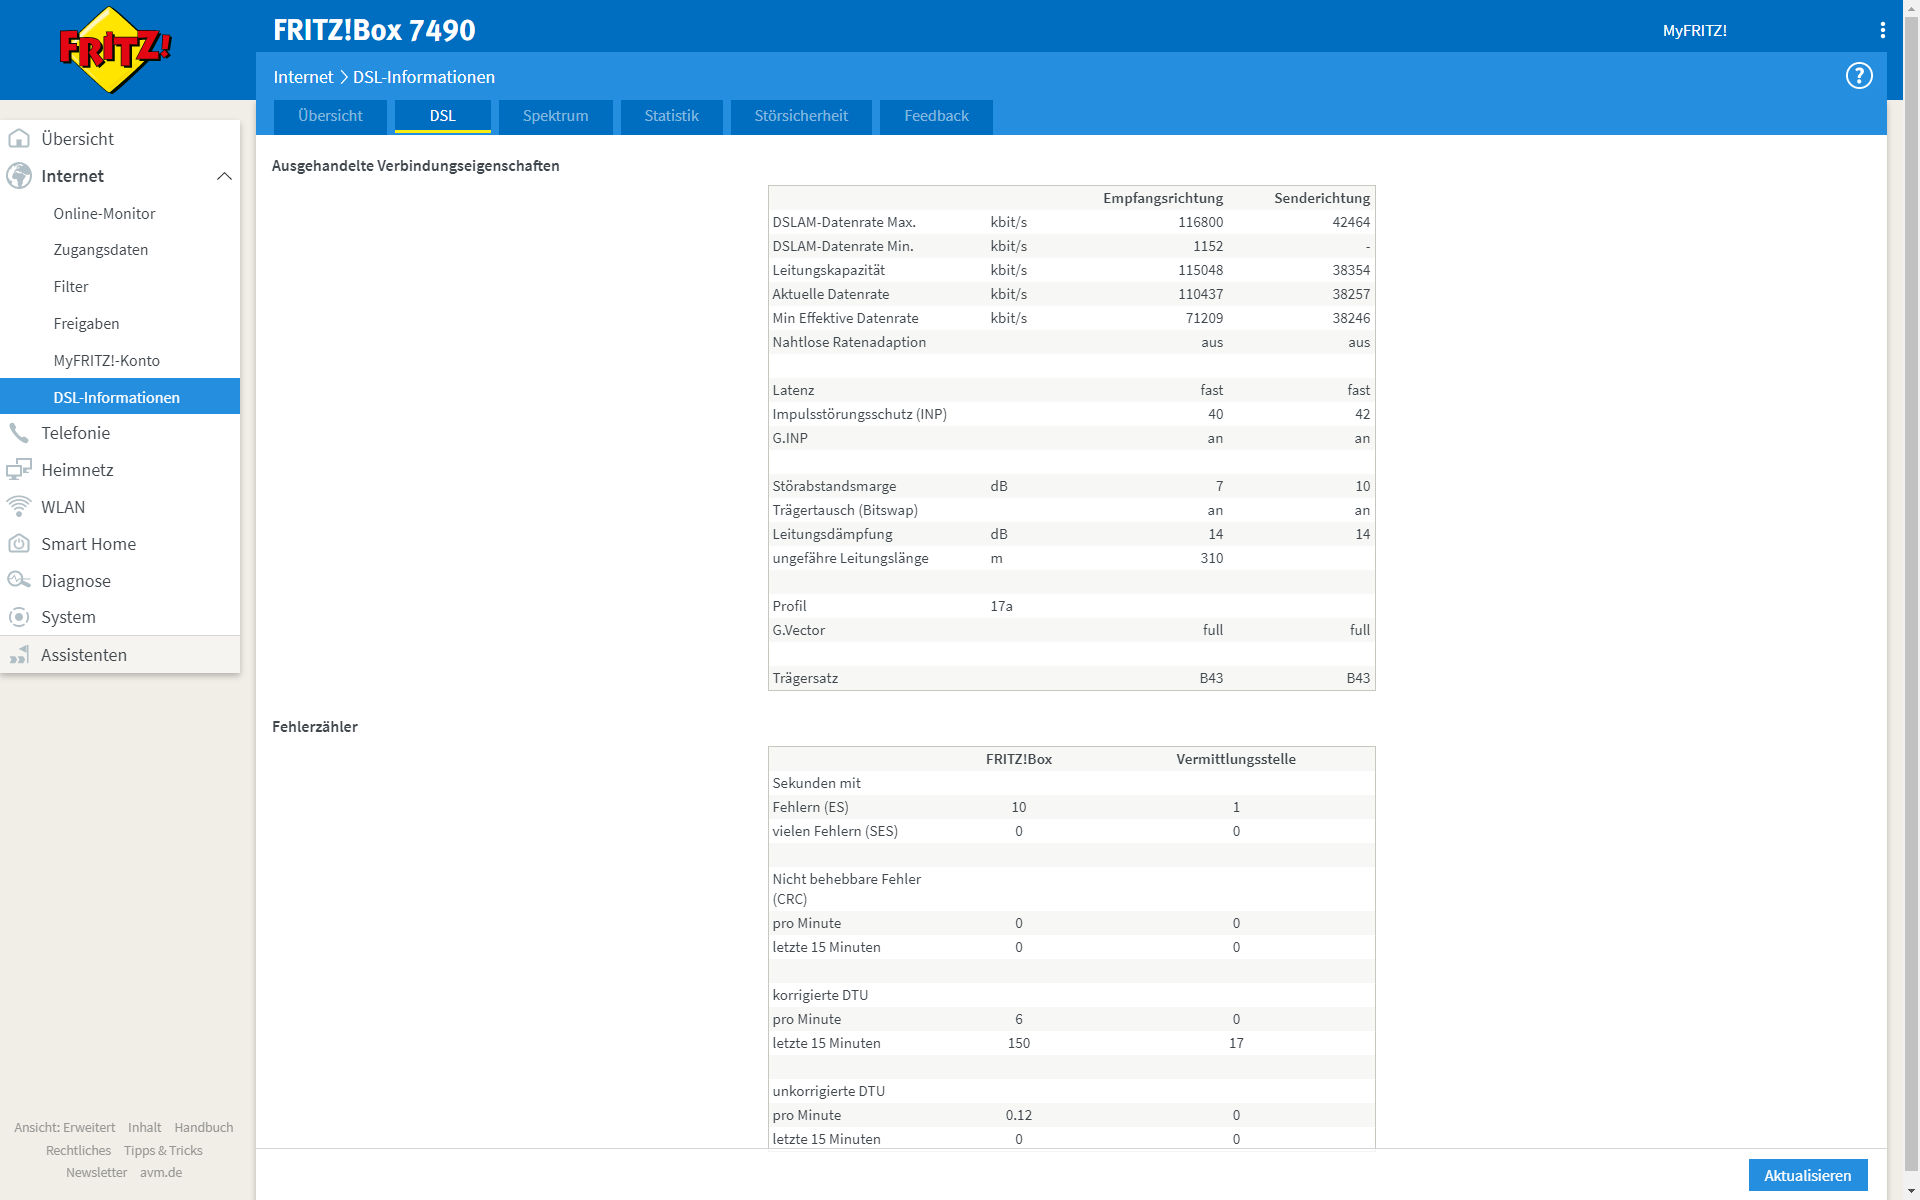Click the Diagnose icon in sidebar
This screenshot has width=1920, height=1200.
(x=19, y=581)
